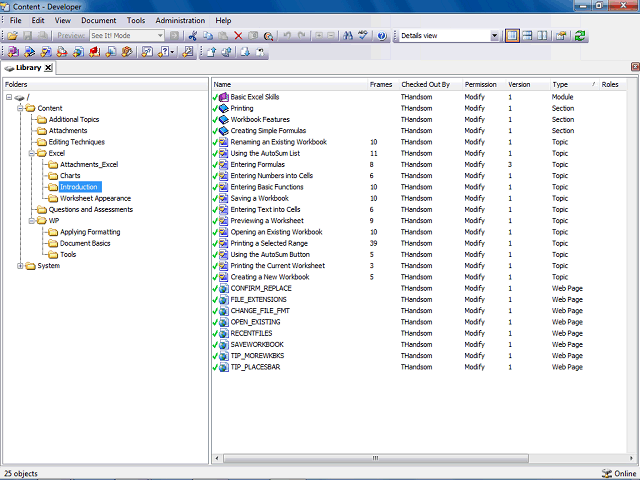Open the See It! Mode preview dropdown
The width and height of the screenshot is (640, 480).
click(x=160, y=36)
